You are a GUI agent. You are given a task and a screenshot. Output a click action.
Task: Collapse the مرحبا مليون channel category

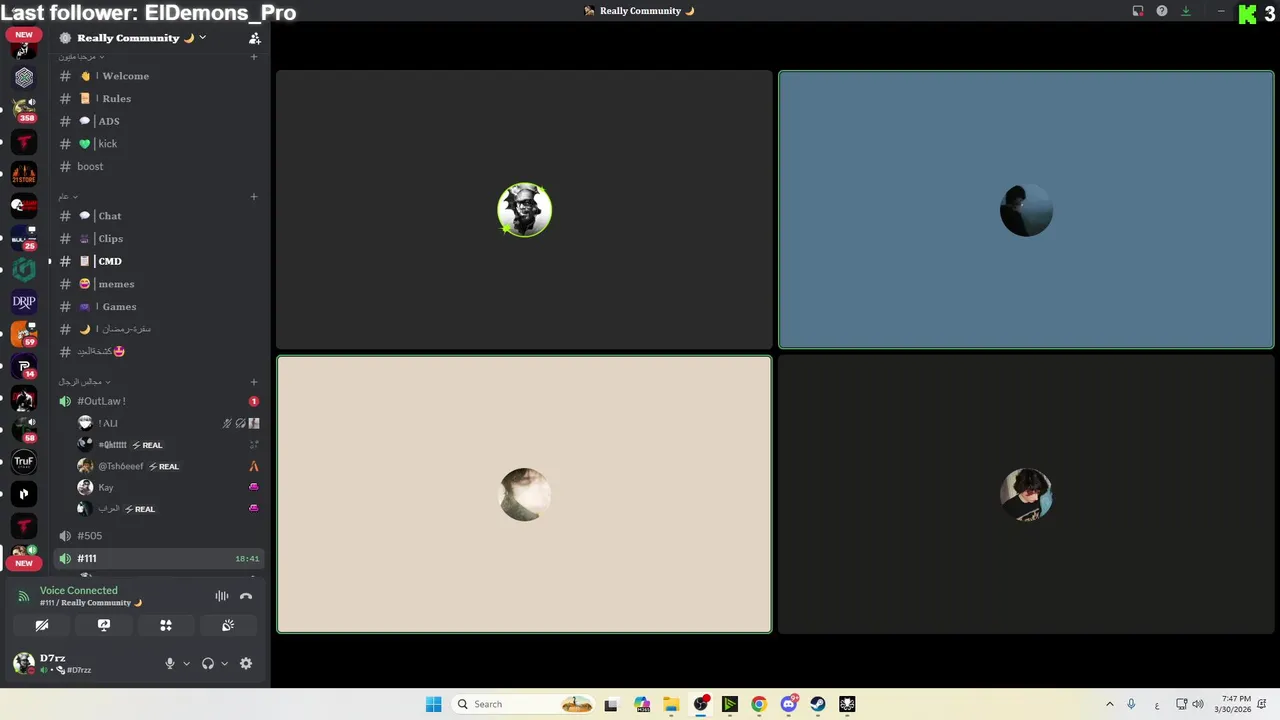(x=82, y=57)
